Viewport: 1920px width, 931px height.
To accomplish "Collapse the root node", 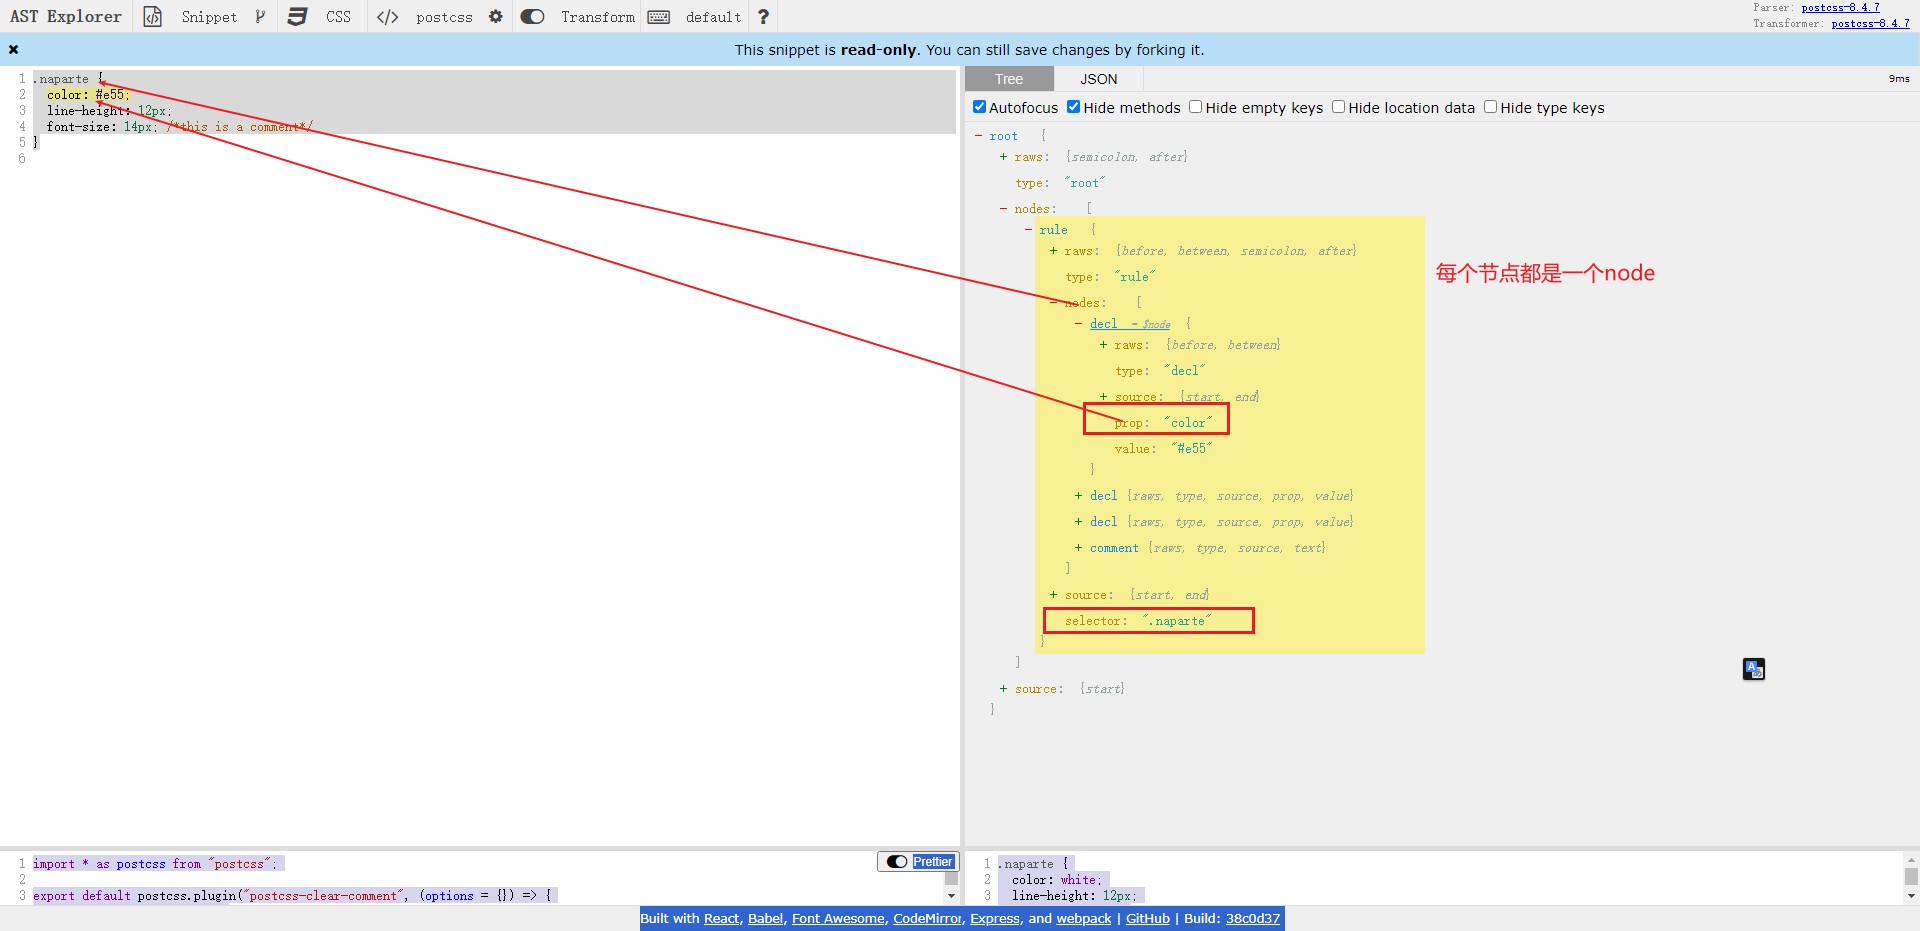I will point(978,136).
